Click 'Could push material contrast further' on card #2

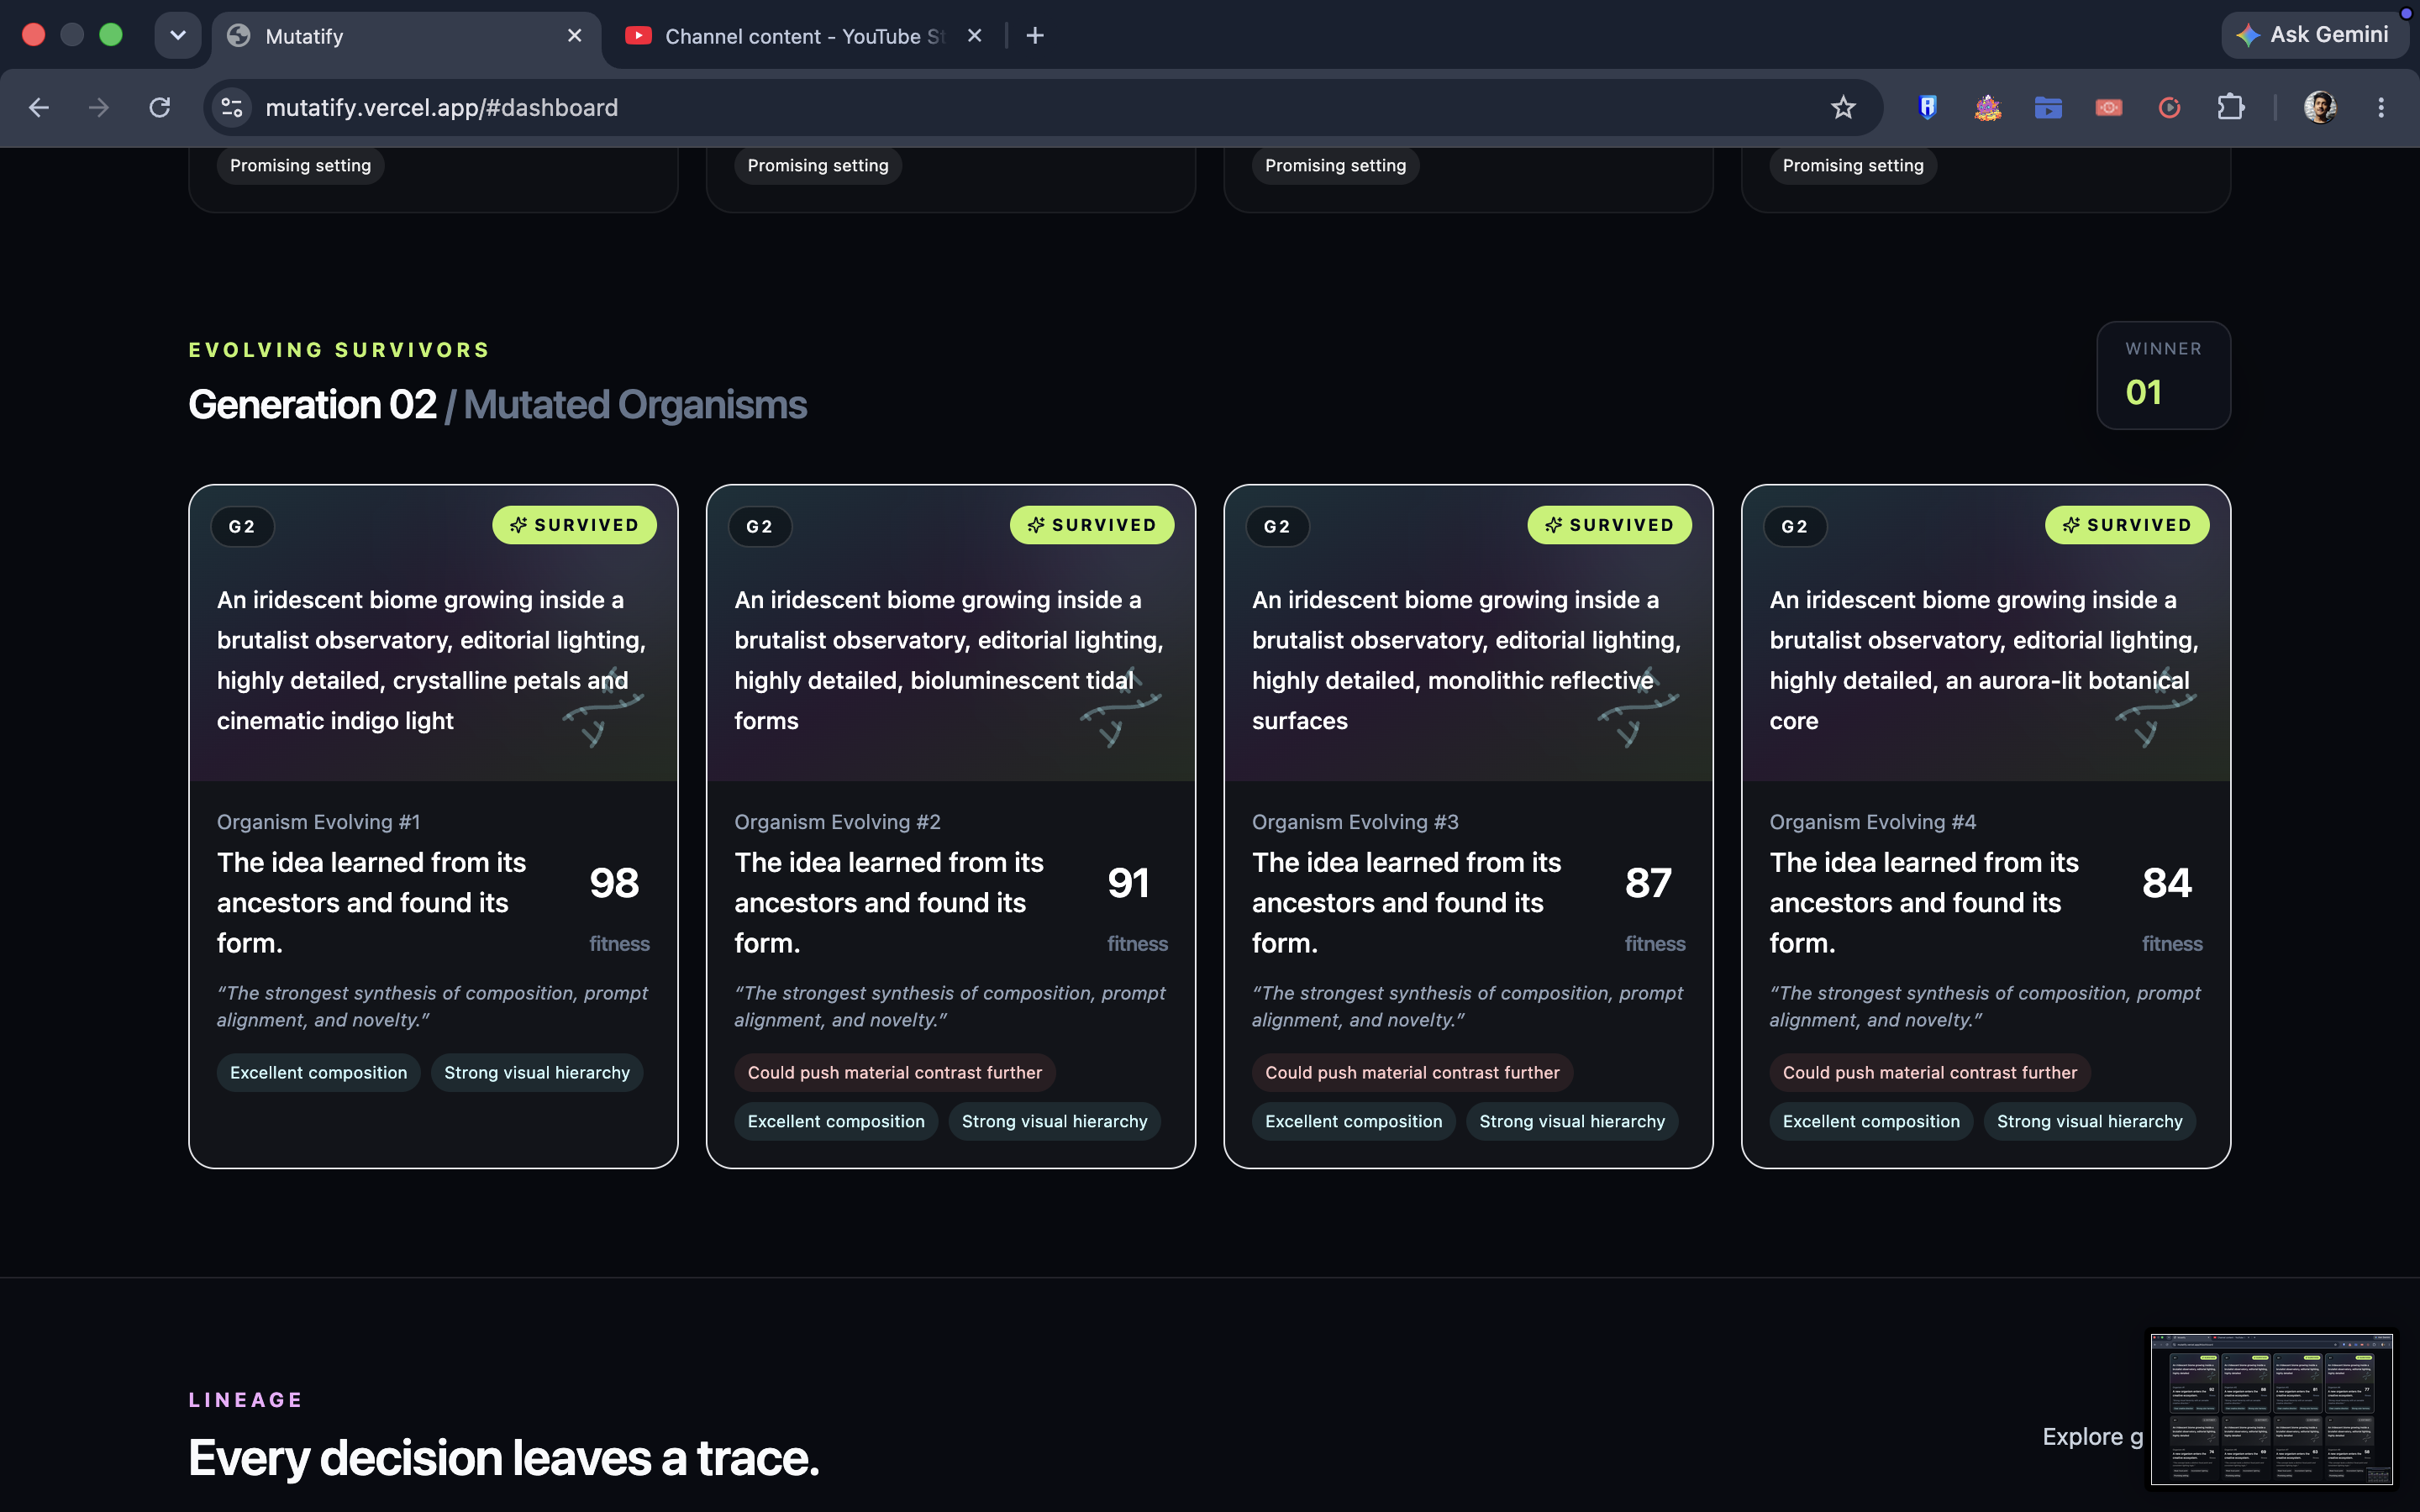click(x=894, y=1072)
